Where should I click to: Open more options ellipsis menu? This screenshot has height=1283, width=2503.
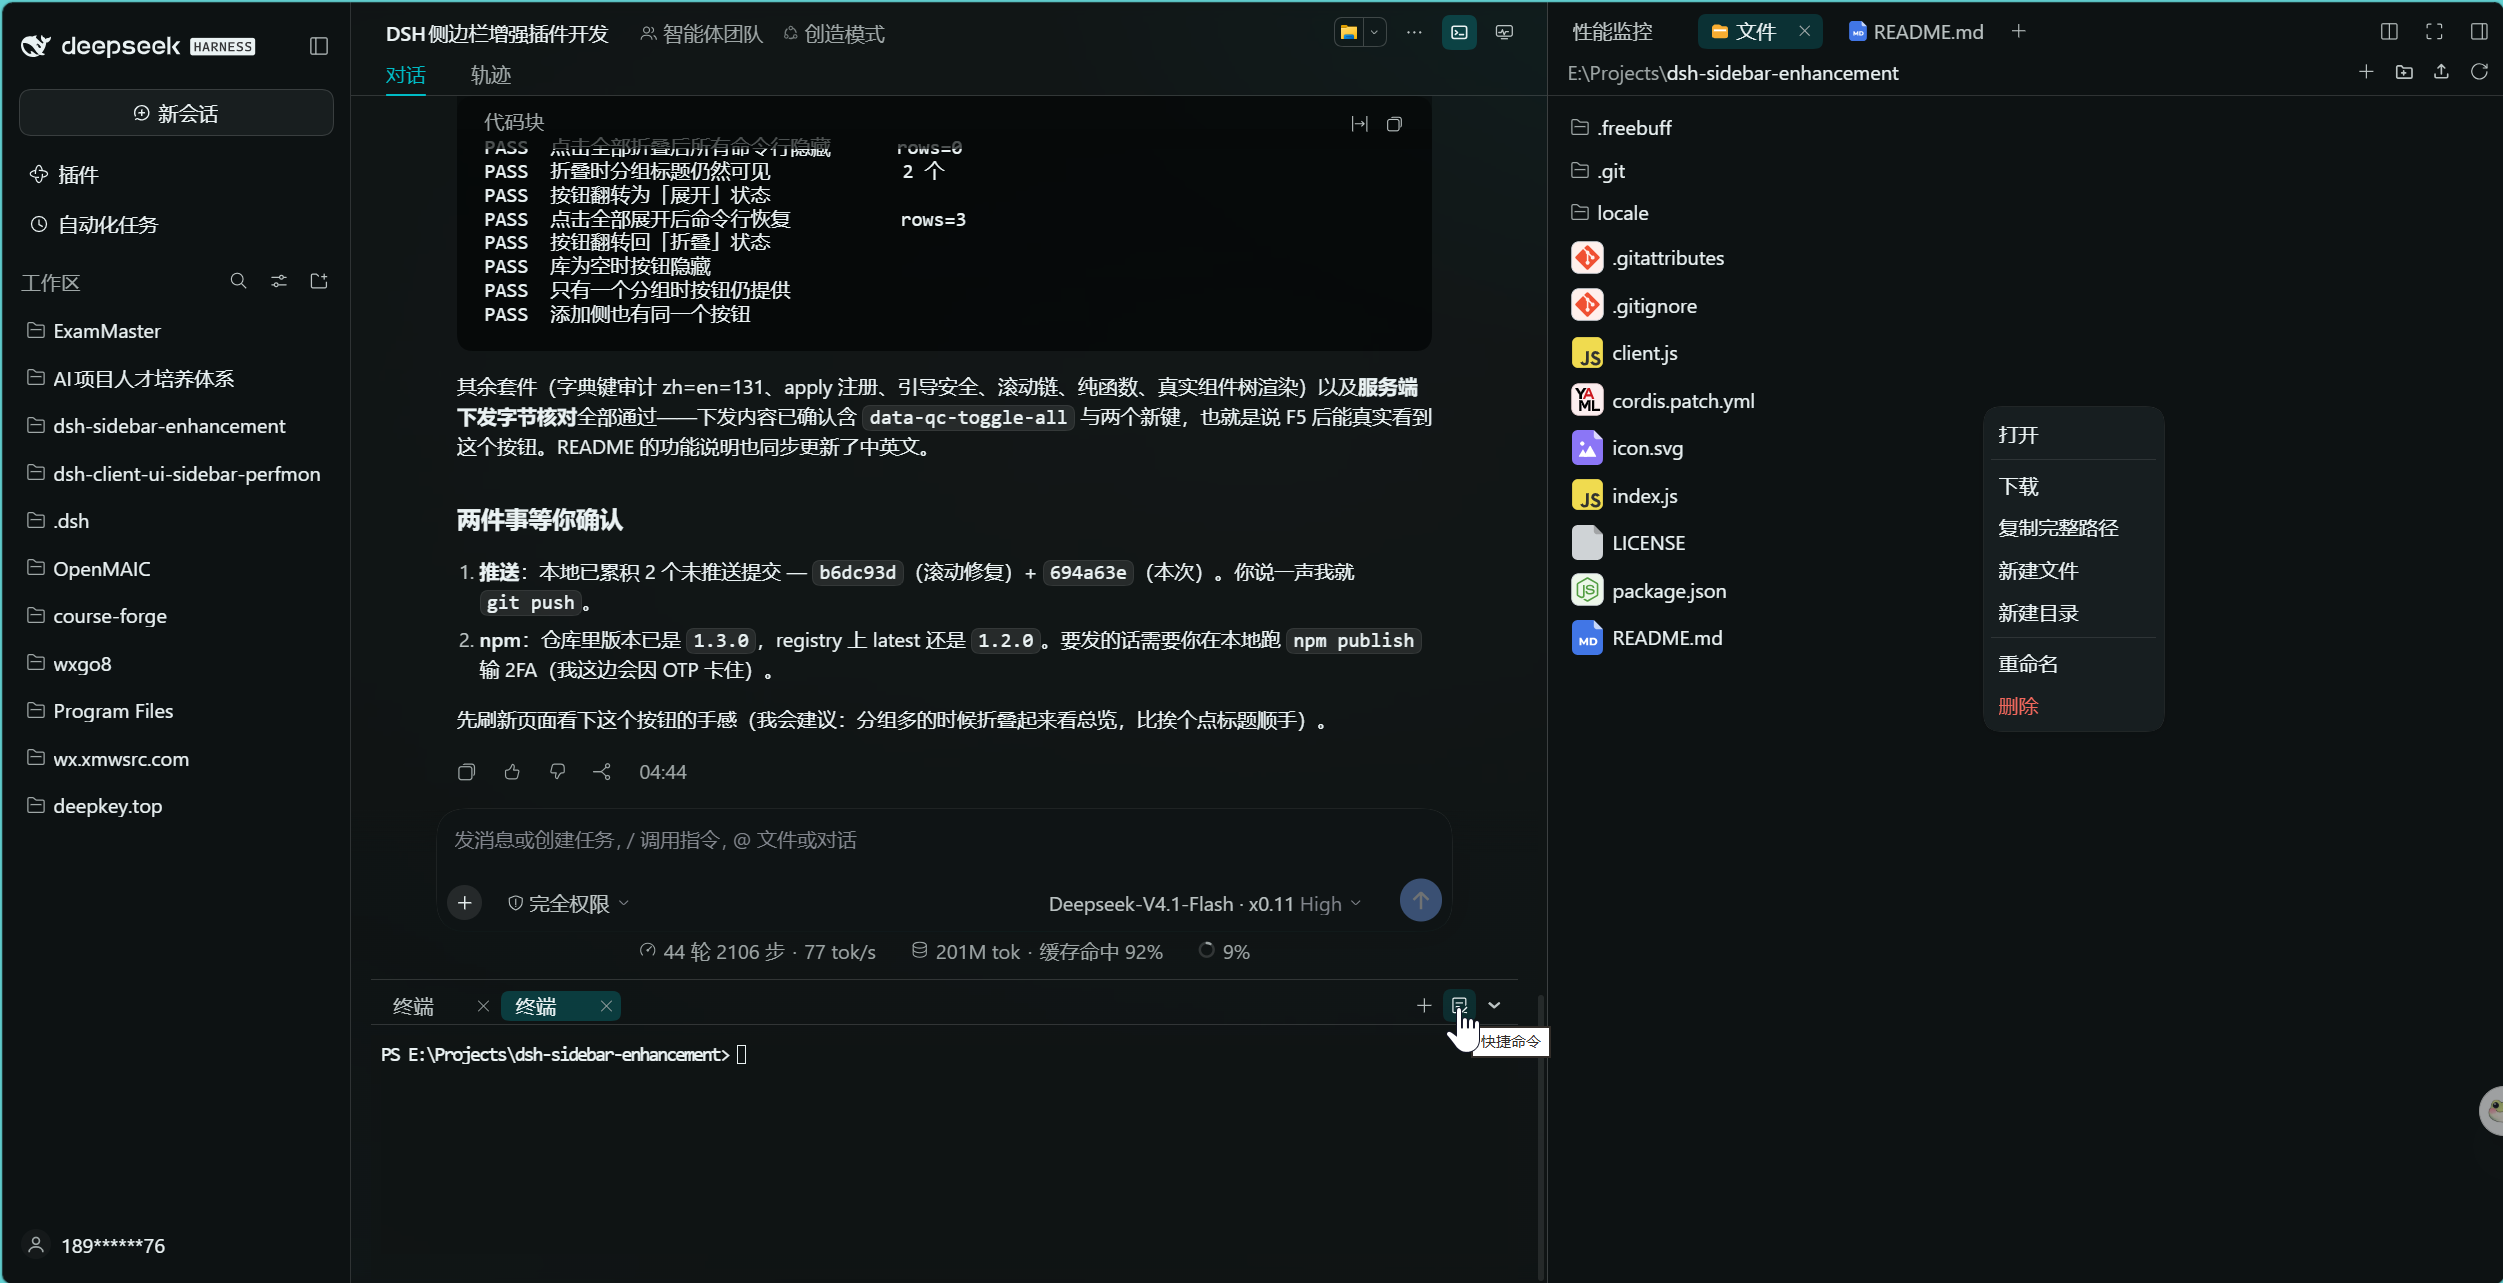[x=1414, y=32]
